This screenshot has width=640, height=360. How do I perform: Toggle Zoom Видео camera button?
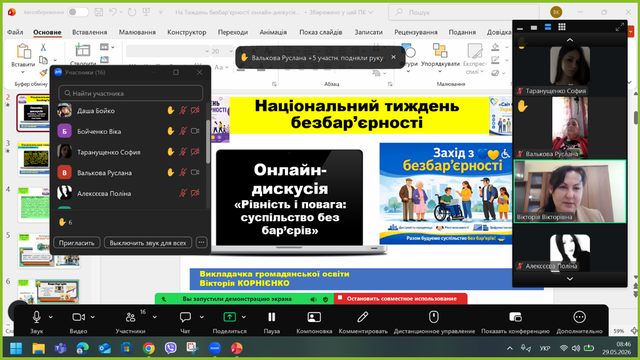[x=78, y=322]
